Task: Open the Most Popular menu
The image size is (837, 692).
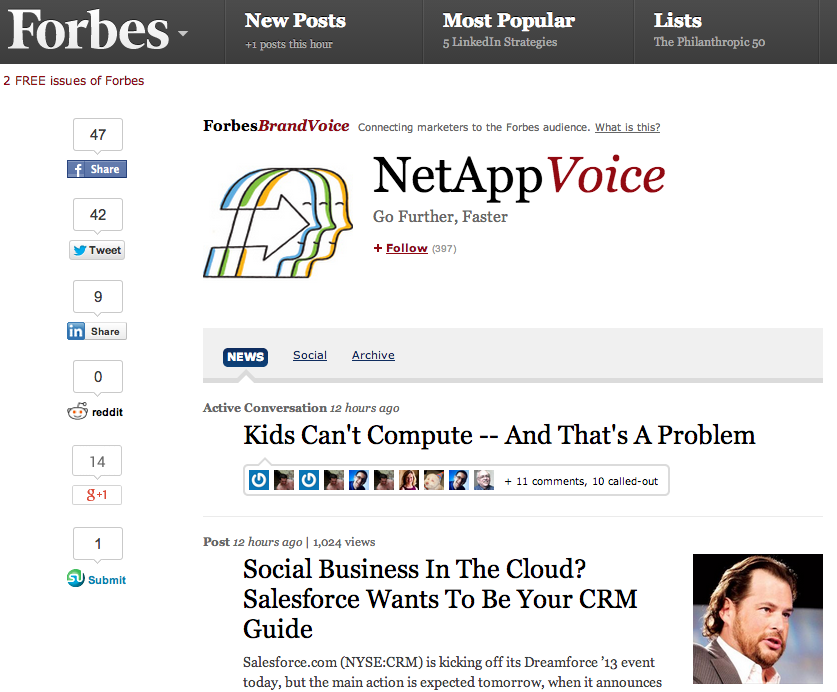Action: coord(508,21)
